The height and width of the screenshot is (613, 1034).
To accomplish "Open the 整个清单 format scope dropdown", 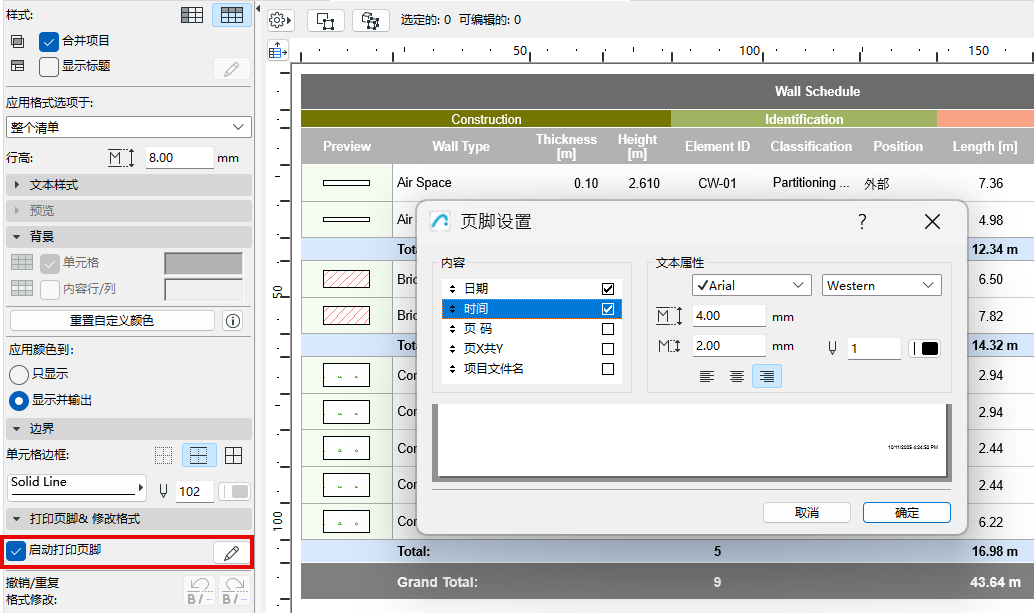I will (129, 127).
